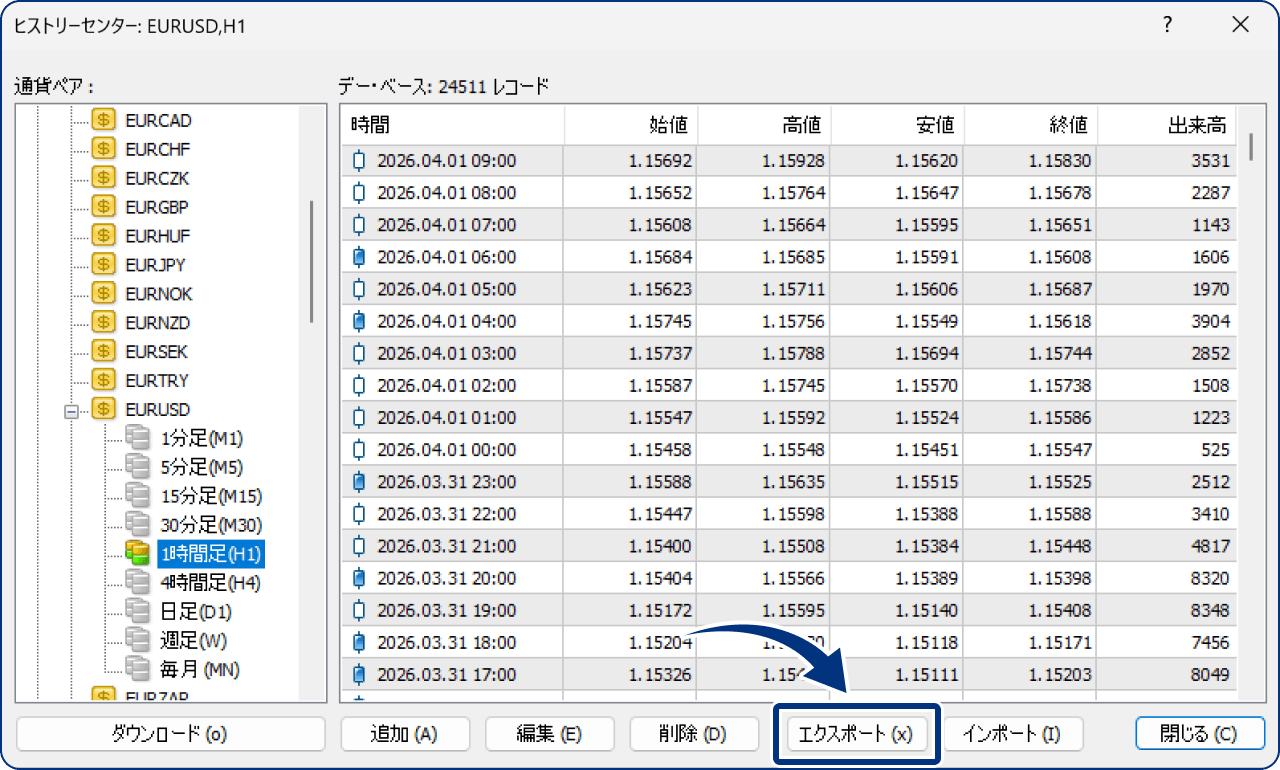Screen dimensions: 1280x770
Task: Click the インポート button
Action: click(1014, 733)
